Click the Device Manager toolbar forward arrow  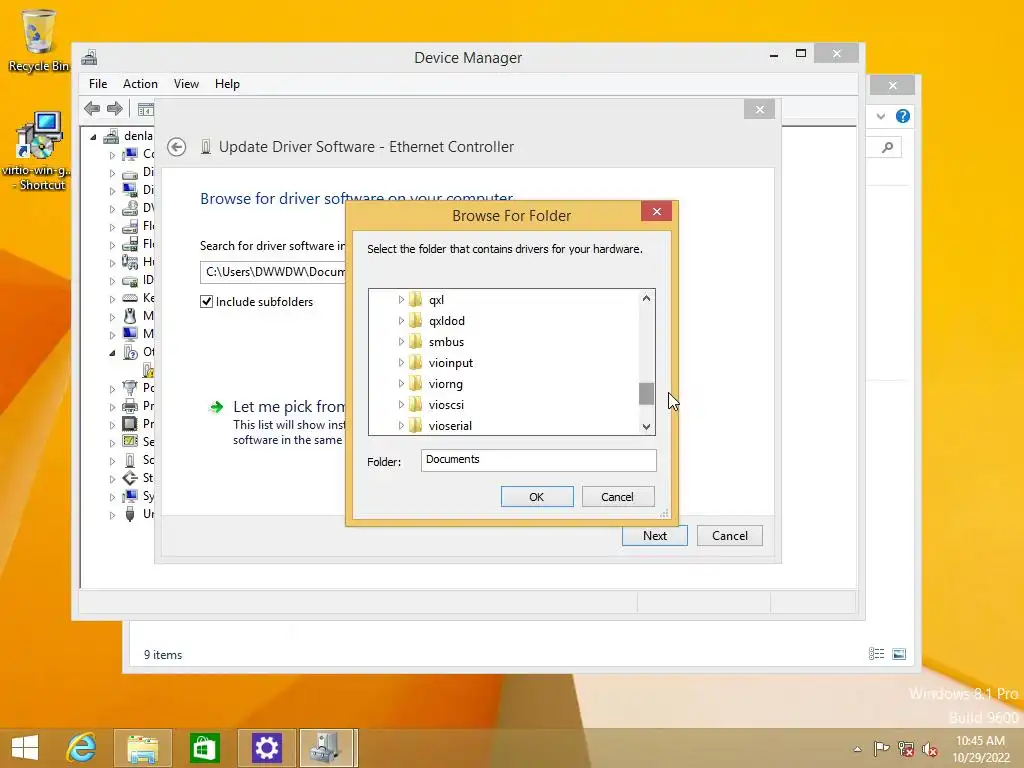tap(115, 108)
